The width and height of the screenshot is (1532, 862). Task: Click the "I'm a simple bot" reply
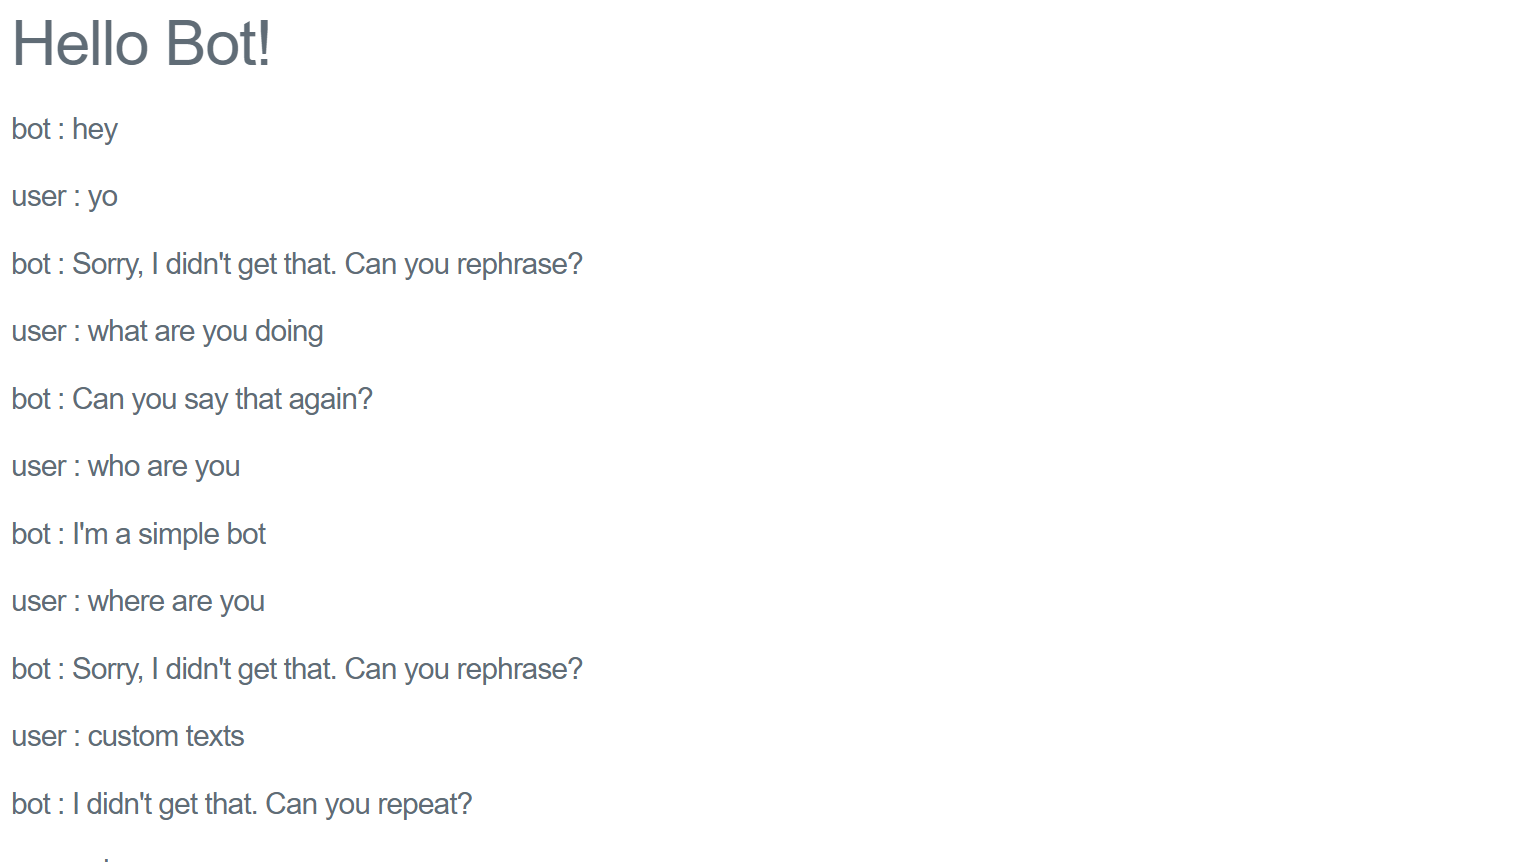[x=139, y=534]
